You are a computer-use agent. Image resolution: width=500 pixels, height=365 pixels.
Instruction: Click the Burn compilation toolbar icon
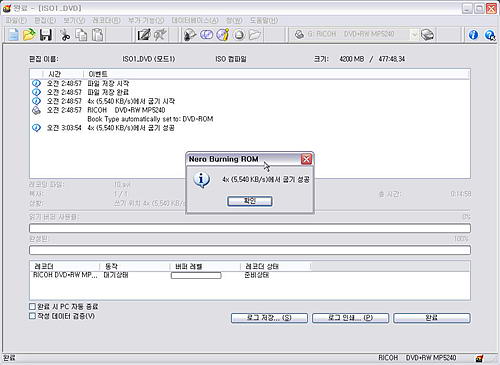190,35
